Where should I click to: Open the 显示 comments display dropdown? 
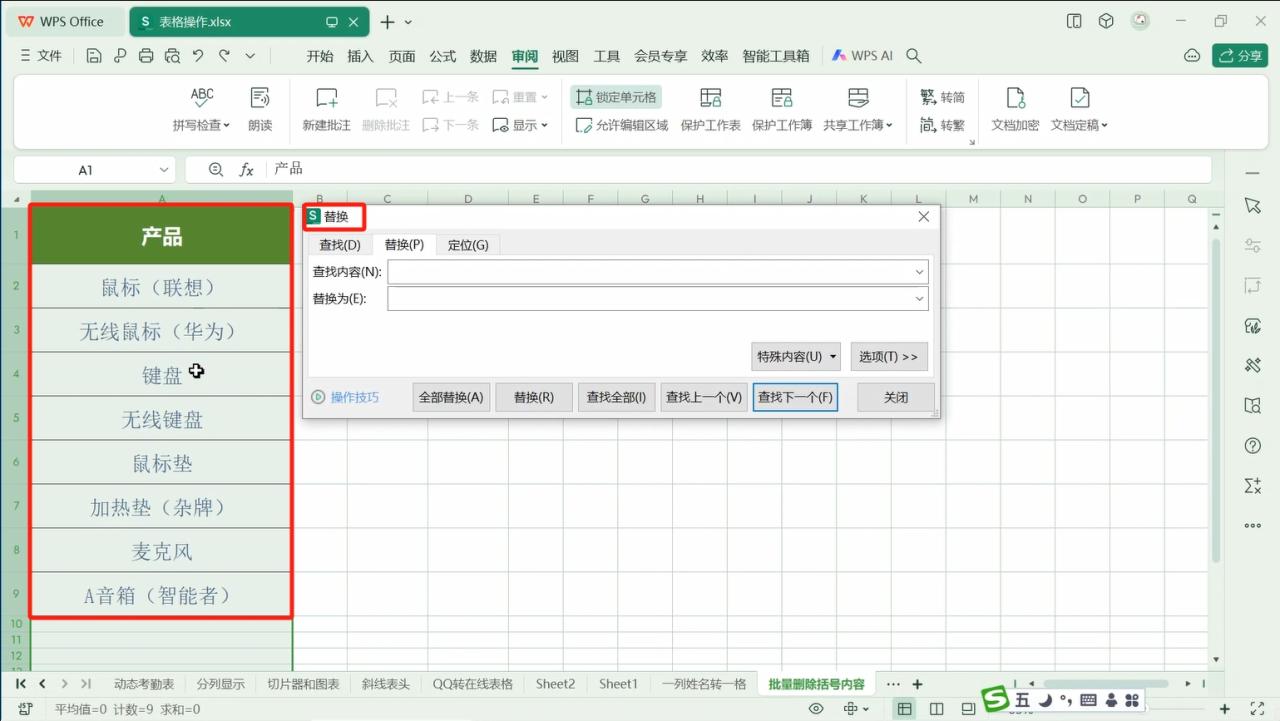pos(520,125)
